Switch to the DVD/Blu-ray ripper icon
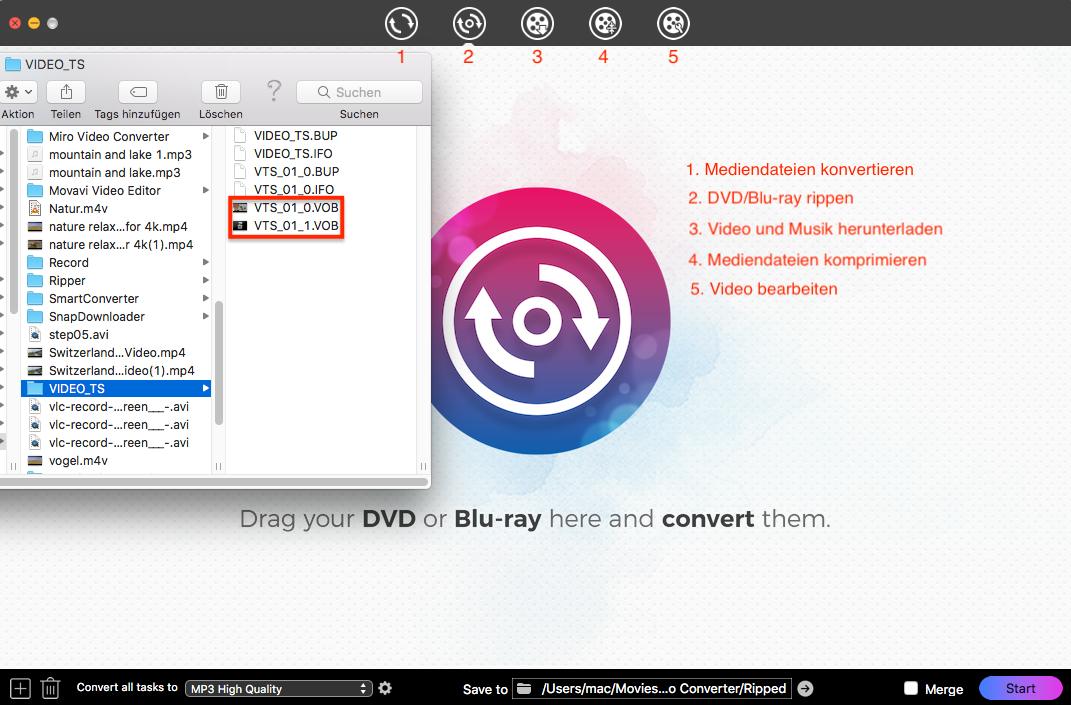 (469, 22)
